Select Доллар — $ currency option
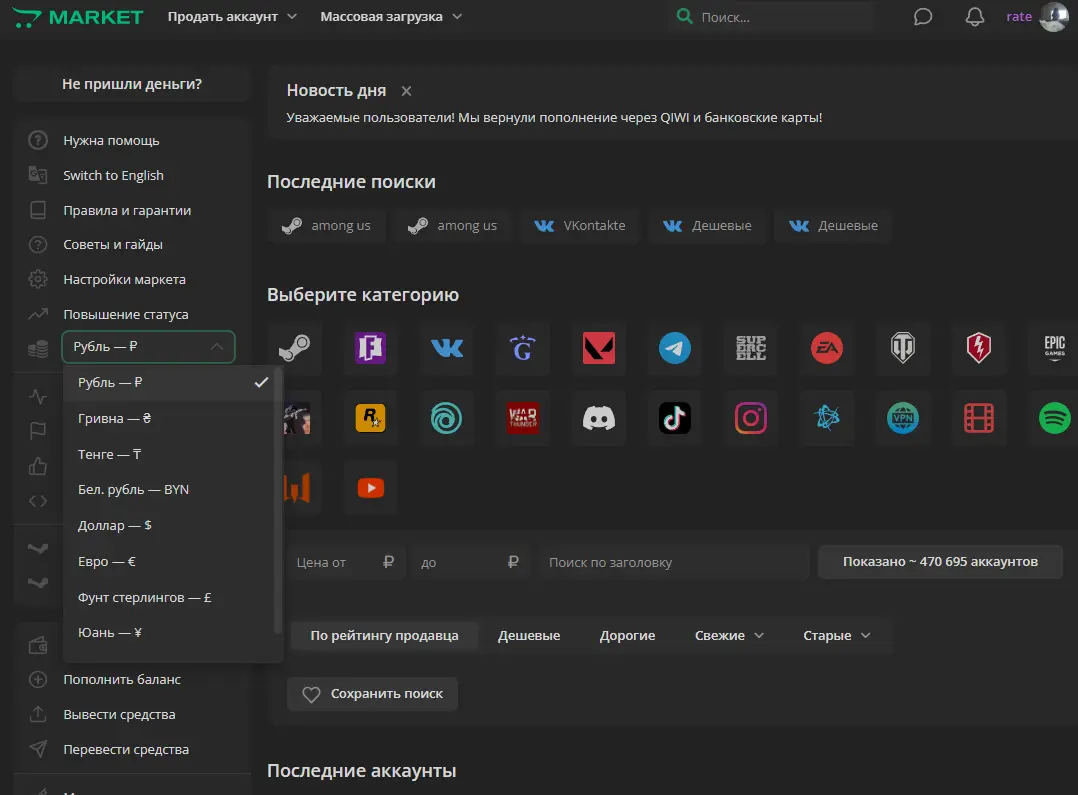This screenshot has height=795, width=1078. click(x=115, y=525)
